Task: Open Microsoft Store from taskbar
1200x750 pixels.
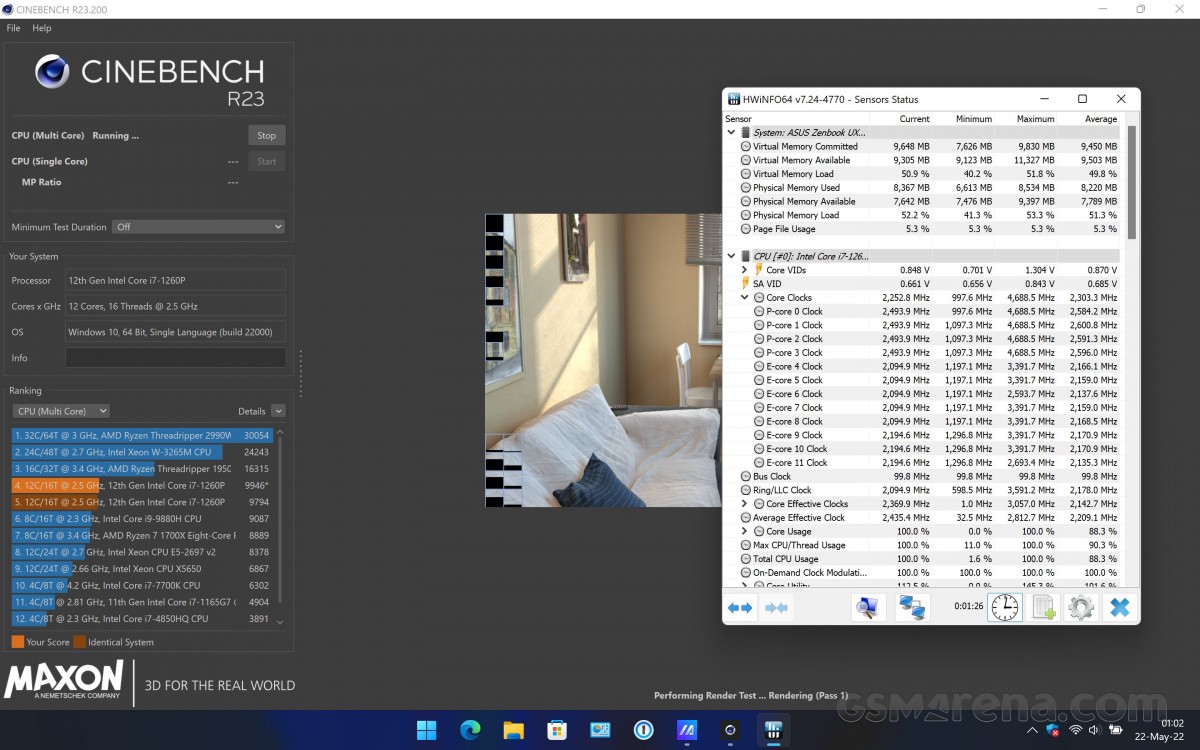Action: [x=556, y=730]
